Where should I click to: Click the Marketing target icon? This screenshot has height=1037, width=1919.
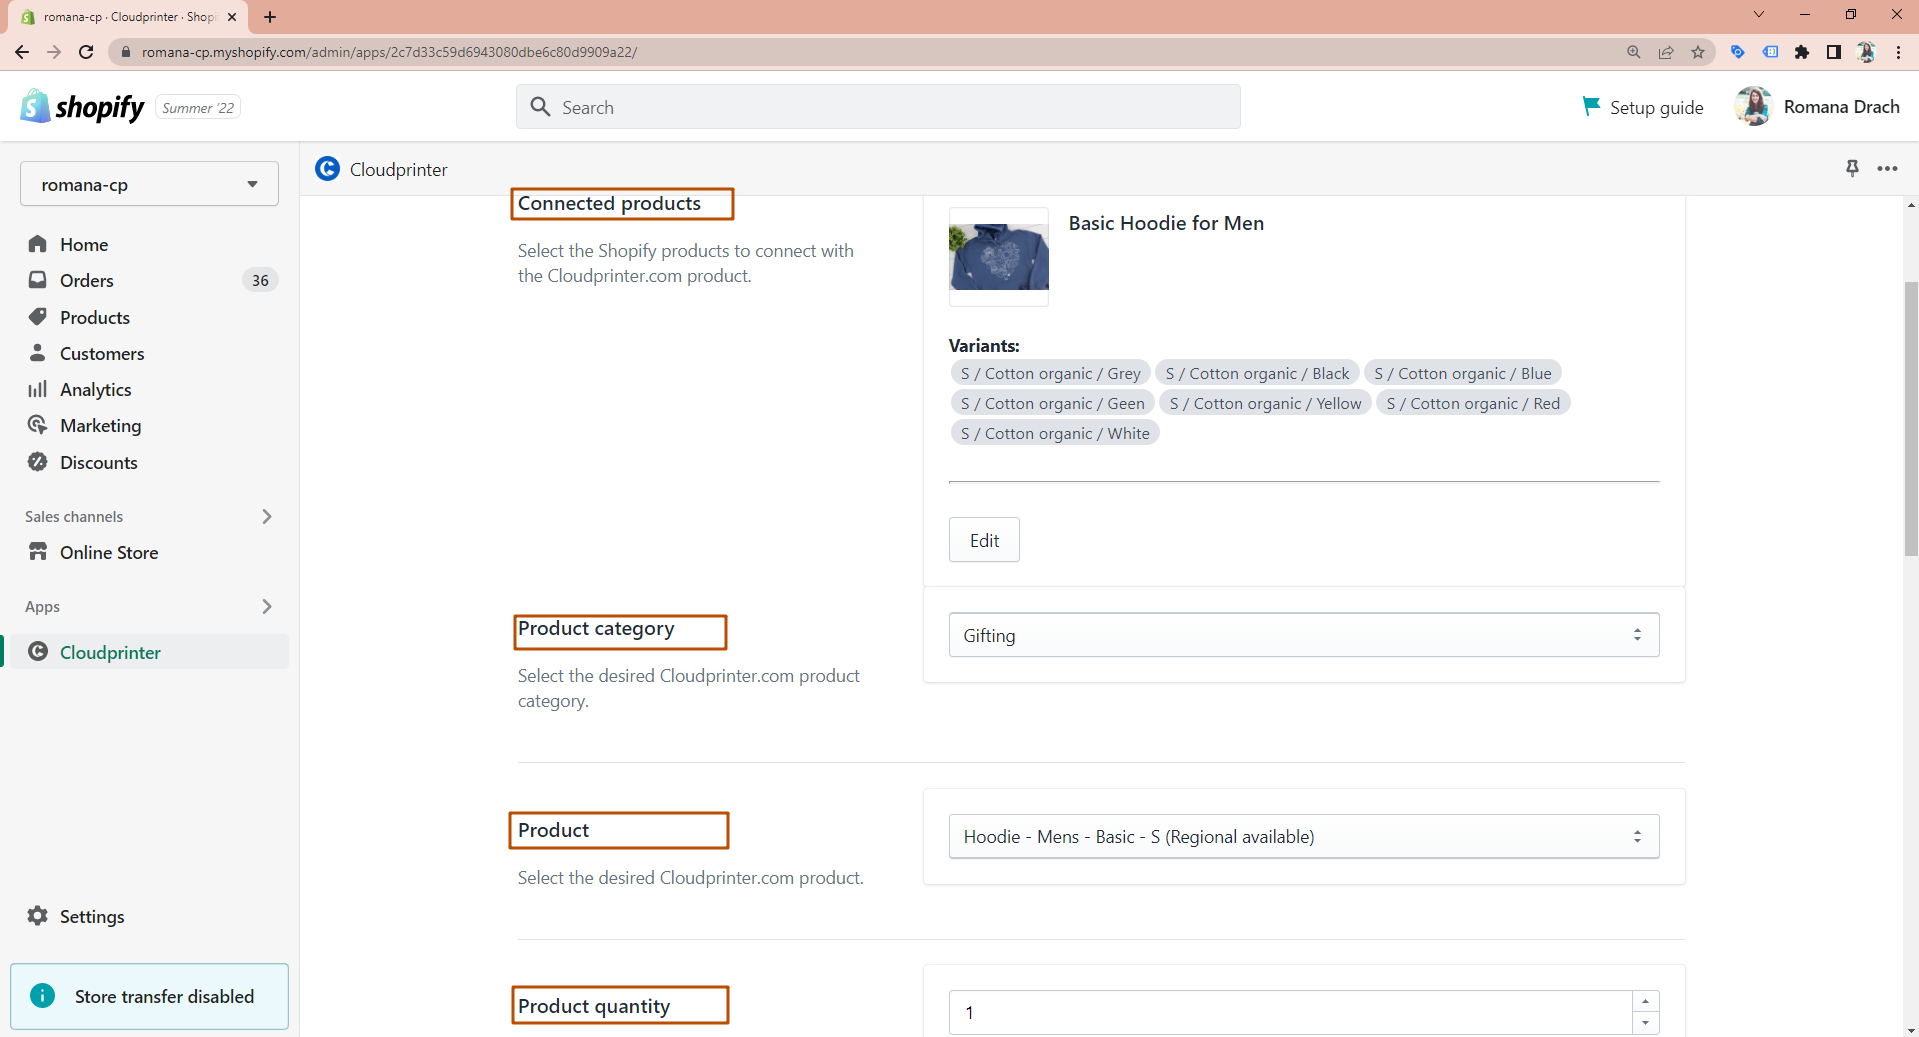[38, 425]
